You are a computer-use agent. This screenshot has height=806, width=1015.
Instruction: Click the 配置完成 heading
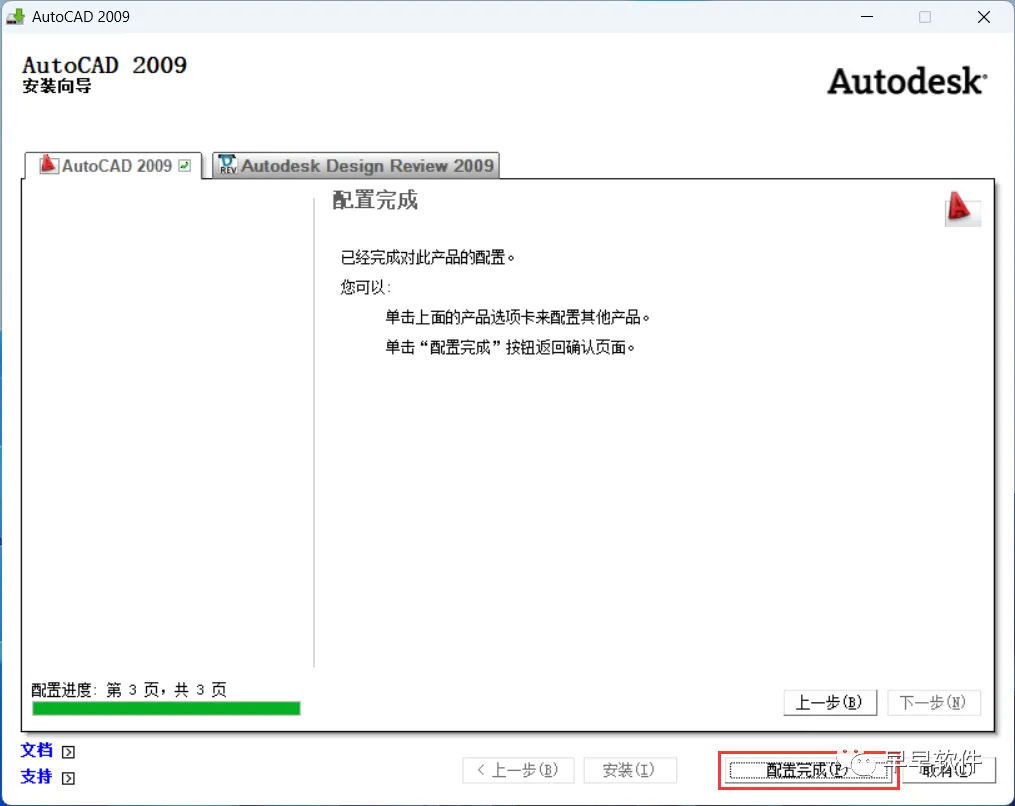point(375,200)
